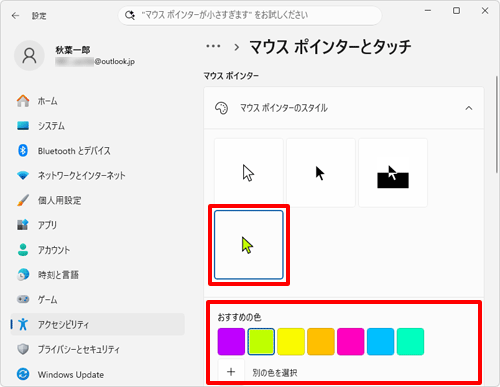This screenshot has height=387, width=500.
Task: Open 時刻と言語 settings page
Action: [x=98, y=275]
